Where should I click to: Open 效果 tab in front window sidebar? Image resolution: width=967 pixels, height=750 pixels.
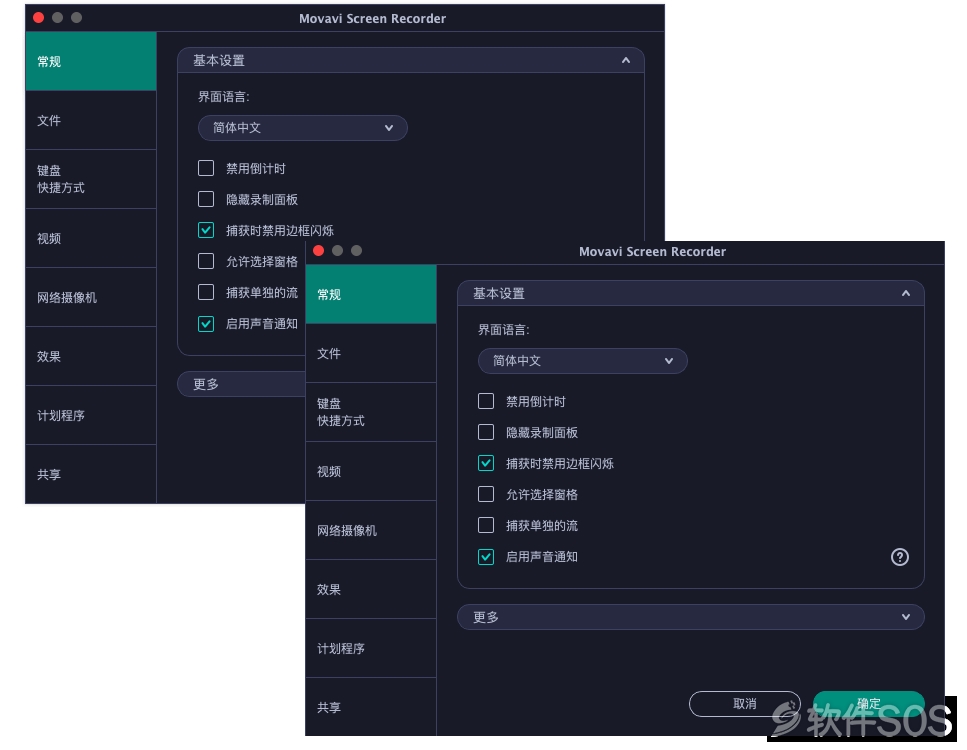click(x=371, y=590)
